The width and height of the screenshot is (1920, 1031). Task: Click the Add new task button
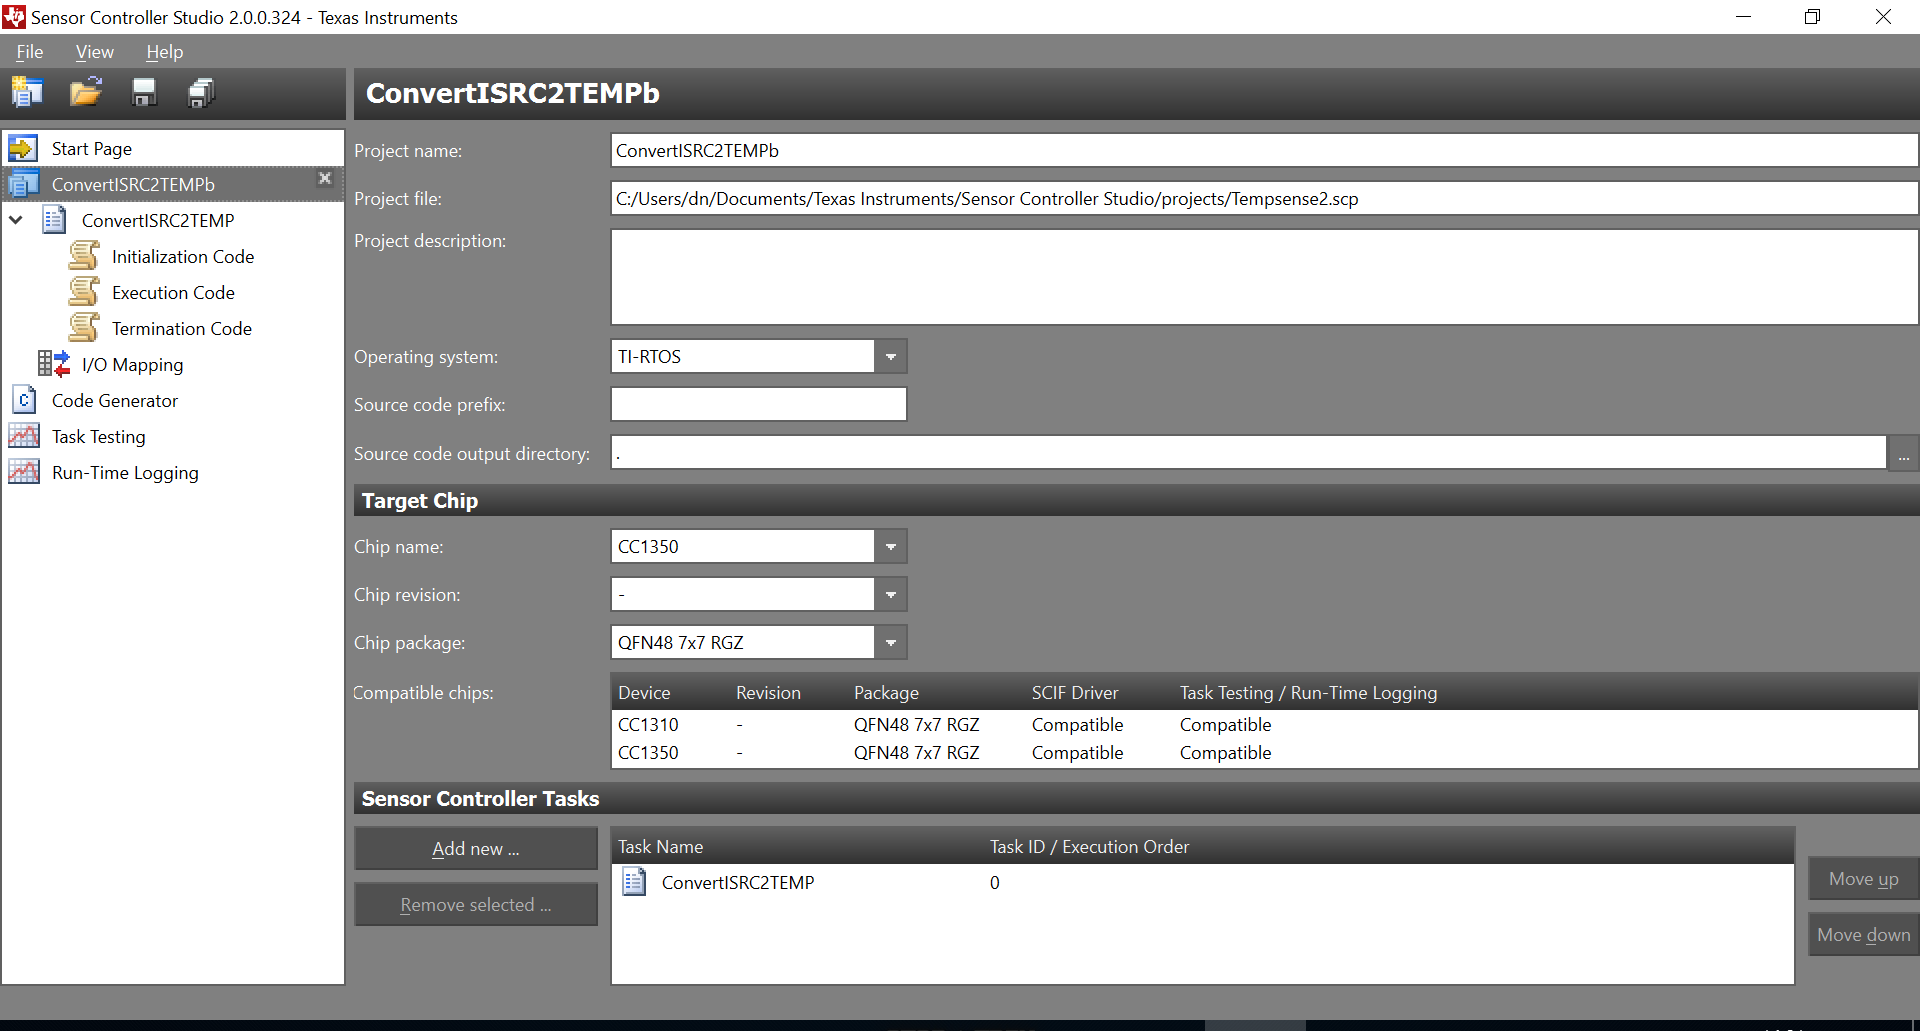tap(476, 848)
